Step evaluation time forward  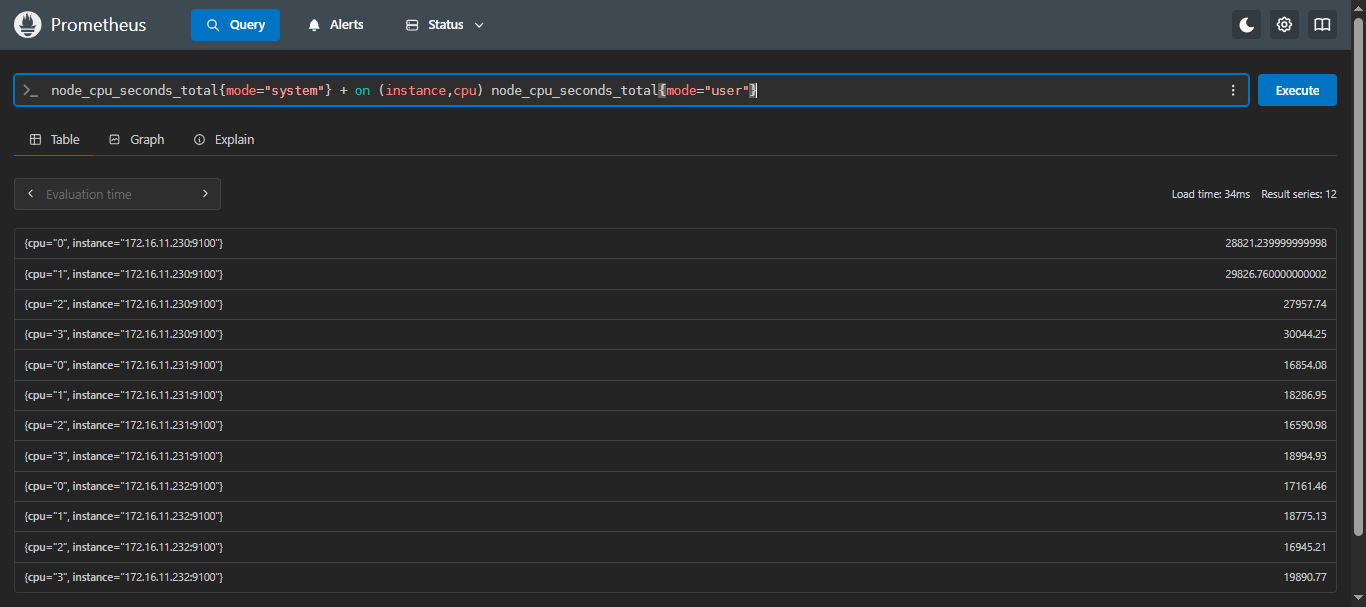tap(205, 194)
